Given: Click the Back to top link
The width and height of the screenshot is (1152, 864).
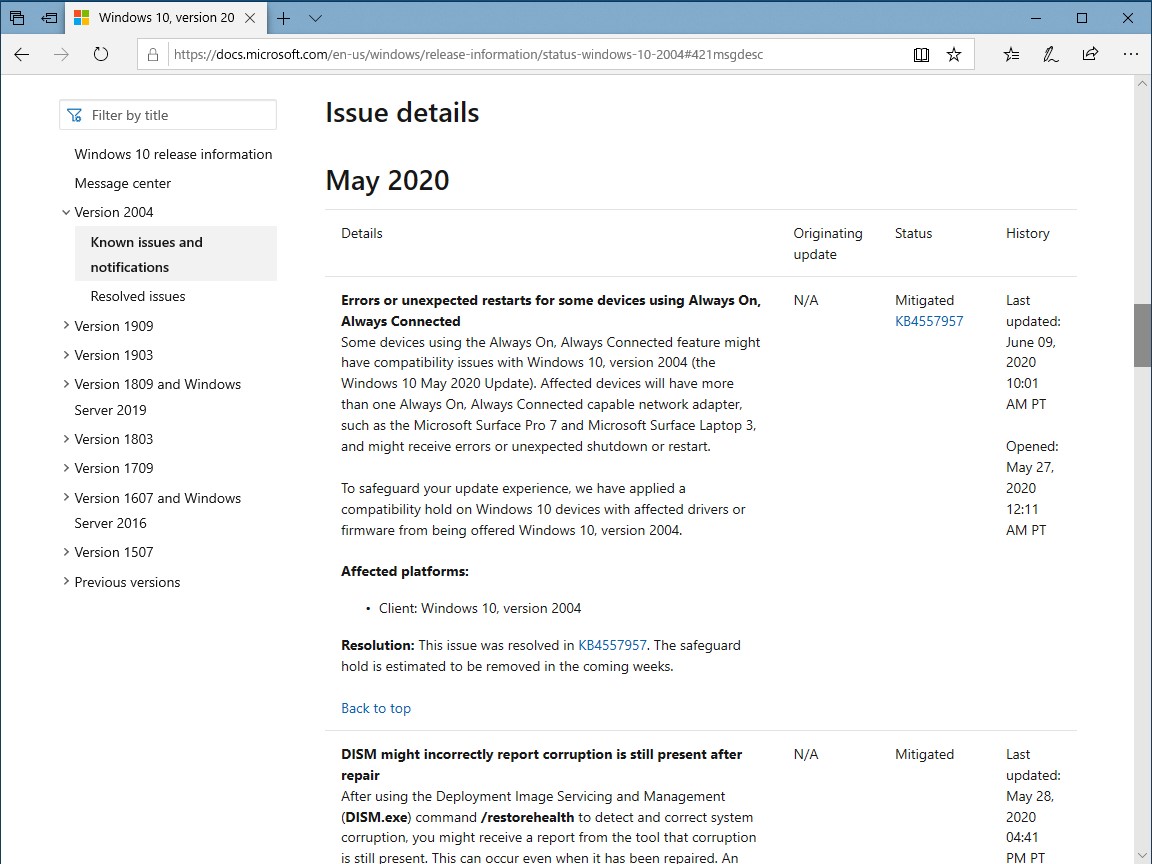Looking at the screenshot, I should tap(376, 708).
